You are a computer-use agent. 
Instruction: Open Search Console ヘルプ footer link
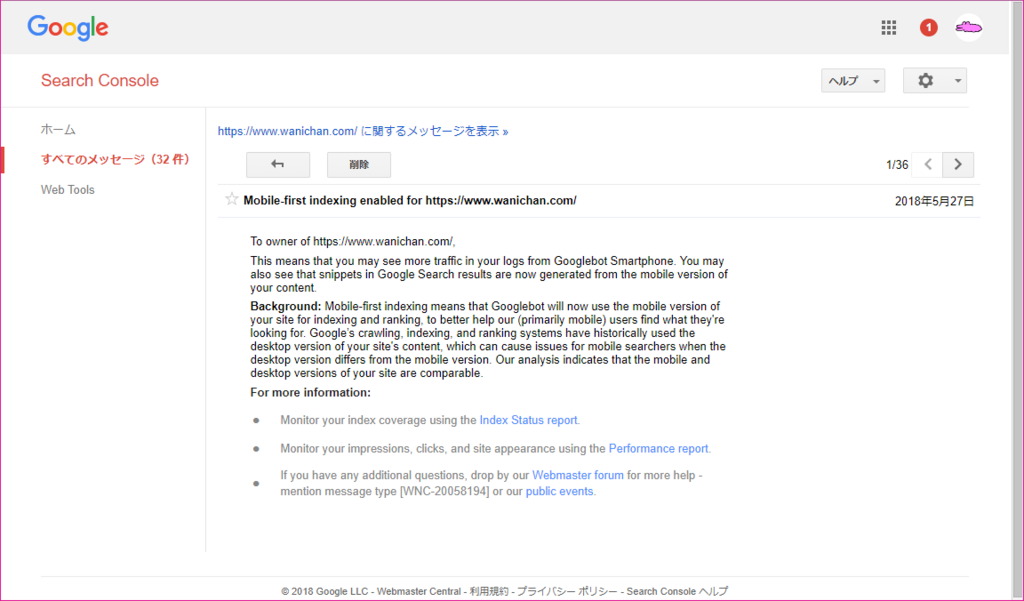[677, 591]
